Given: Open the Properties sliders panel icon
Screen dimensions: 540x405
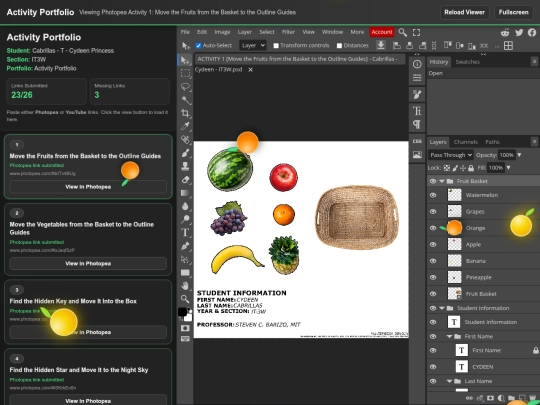Looking at the screenshot, I should point(417,78).
